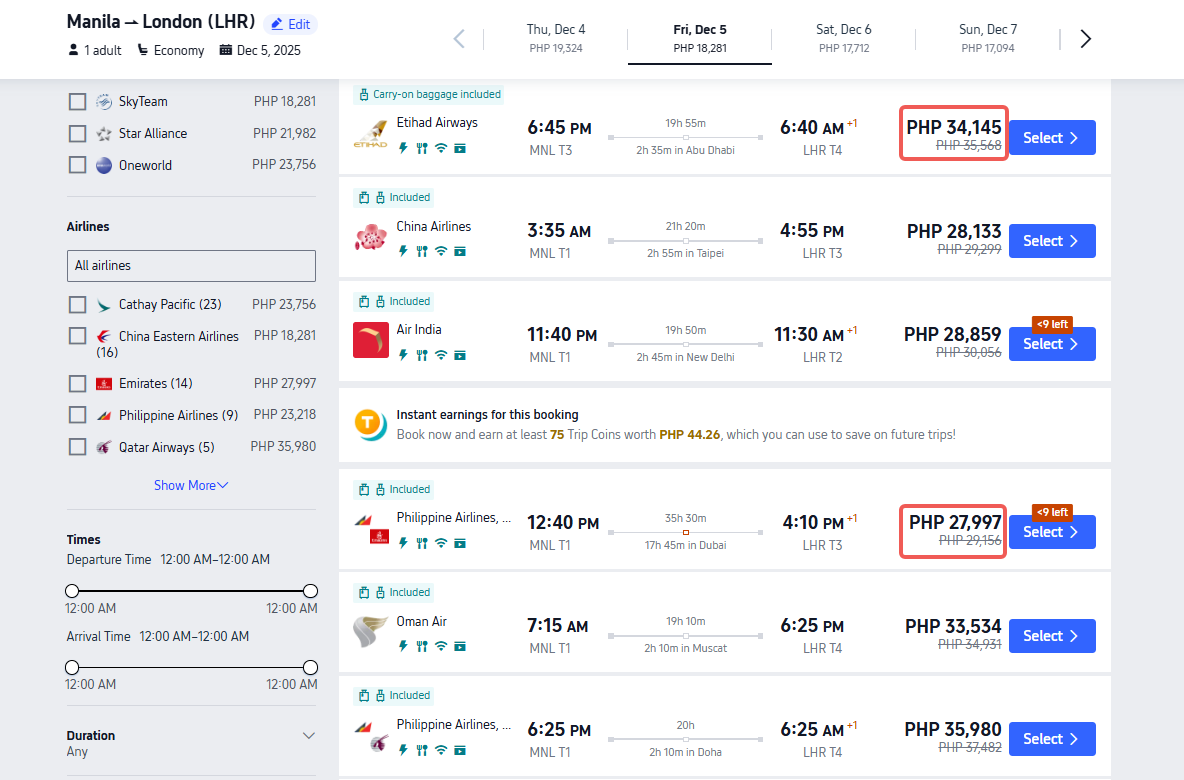Collapse the Duration filter section
Screen dimensions: 1184x780
[308, 736]
